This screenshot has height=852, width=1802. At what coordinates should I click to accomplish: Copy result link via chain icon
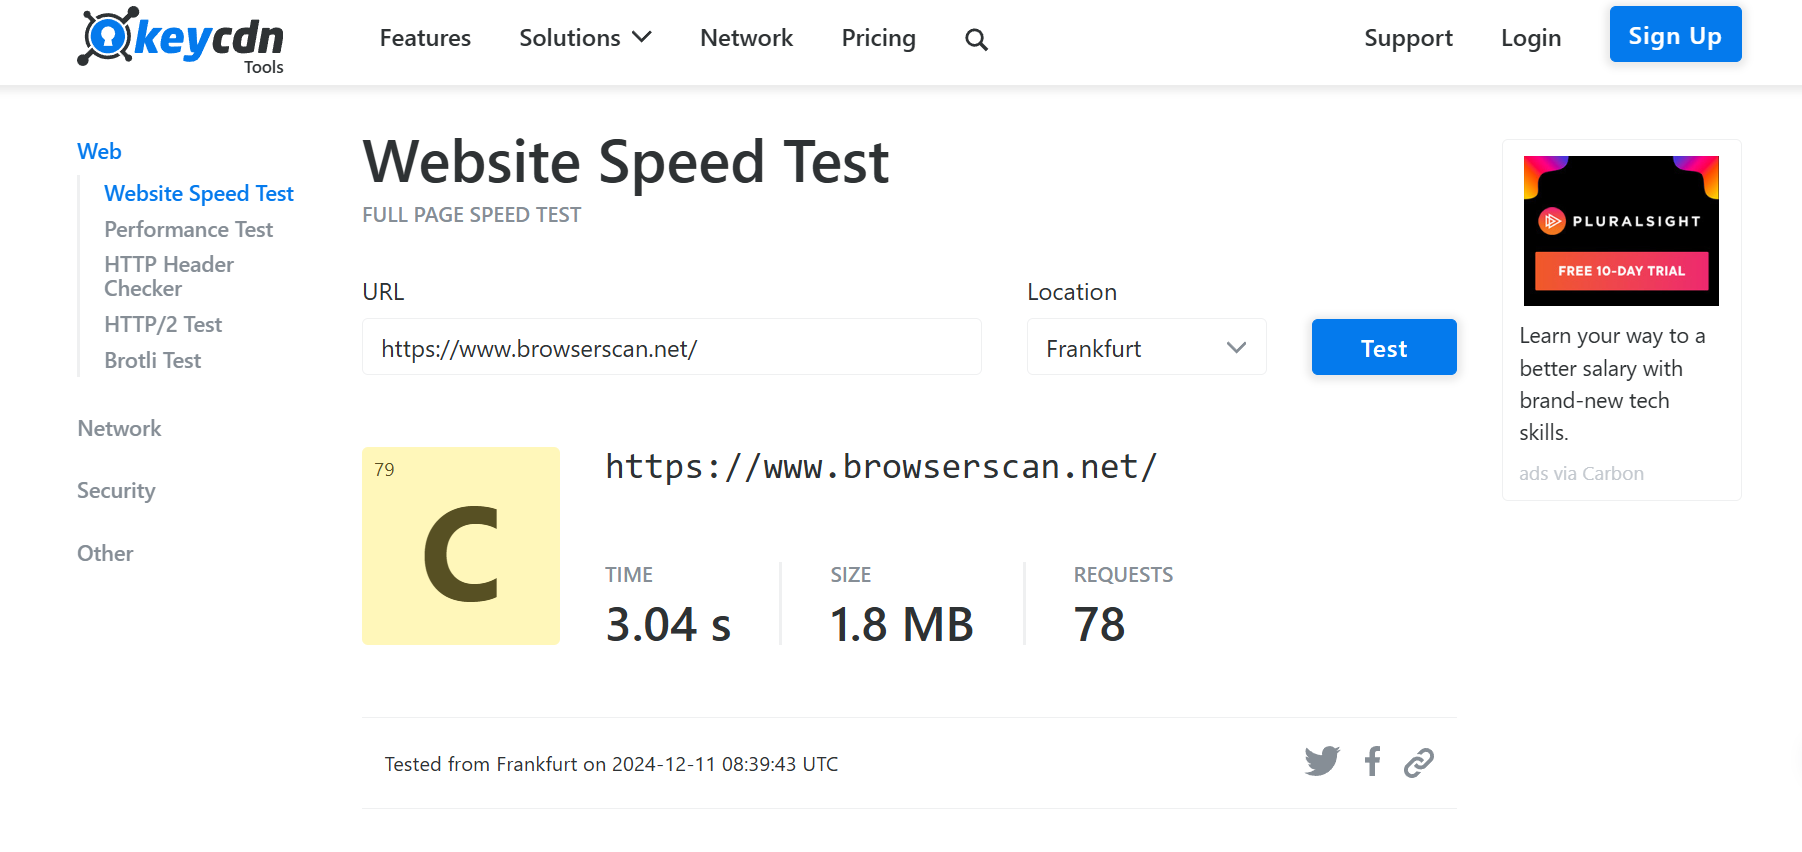1419,763
